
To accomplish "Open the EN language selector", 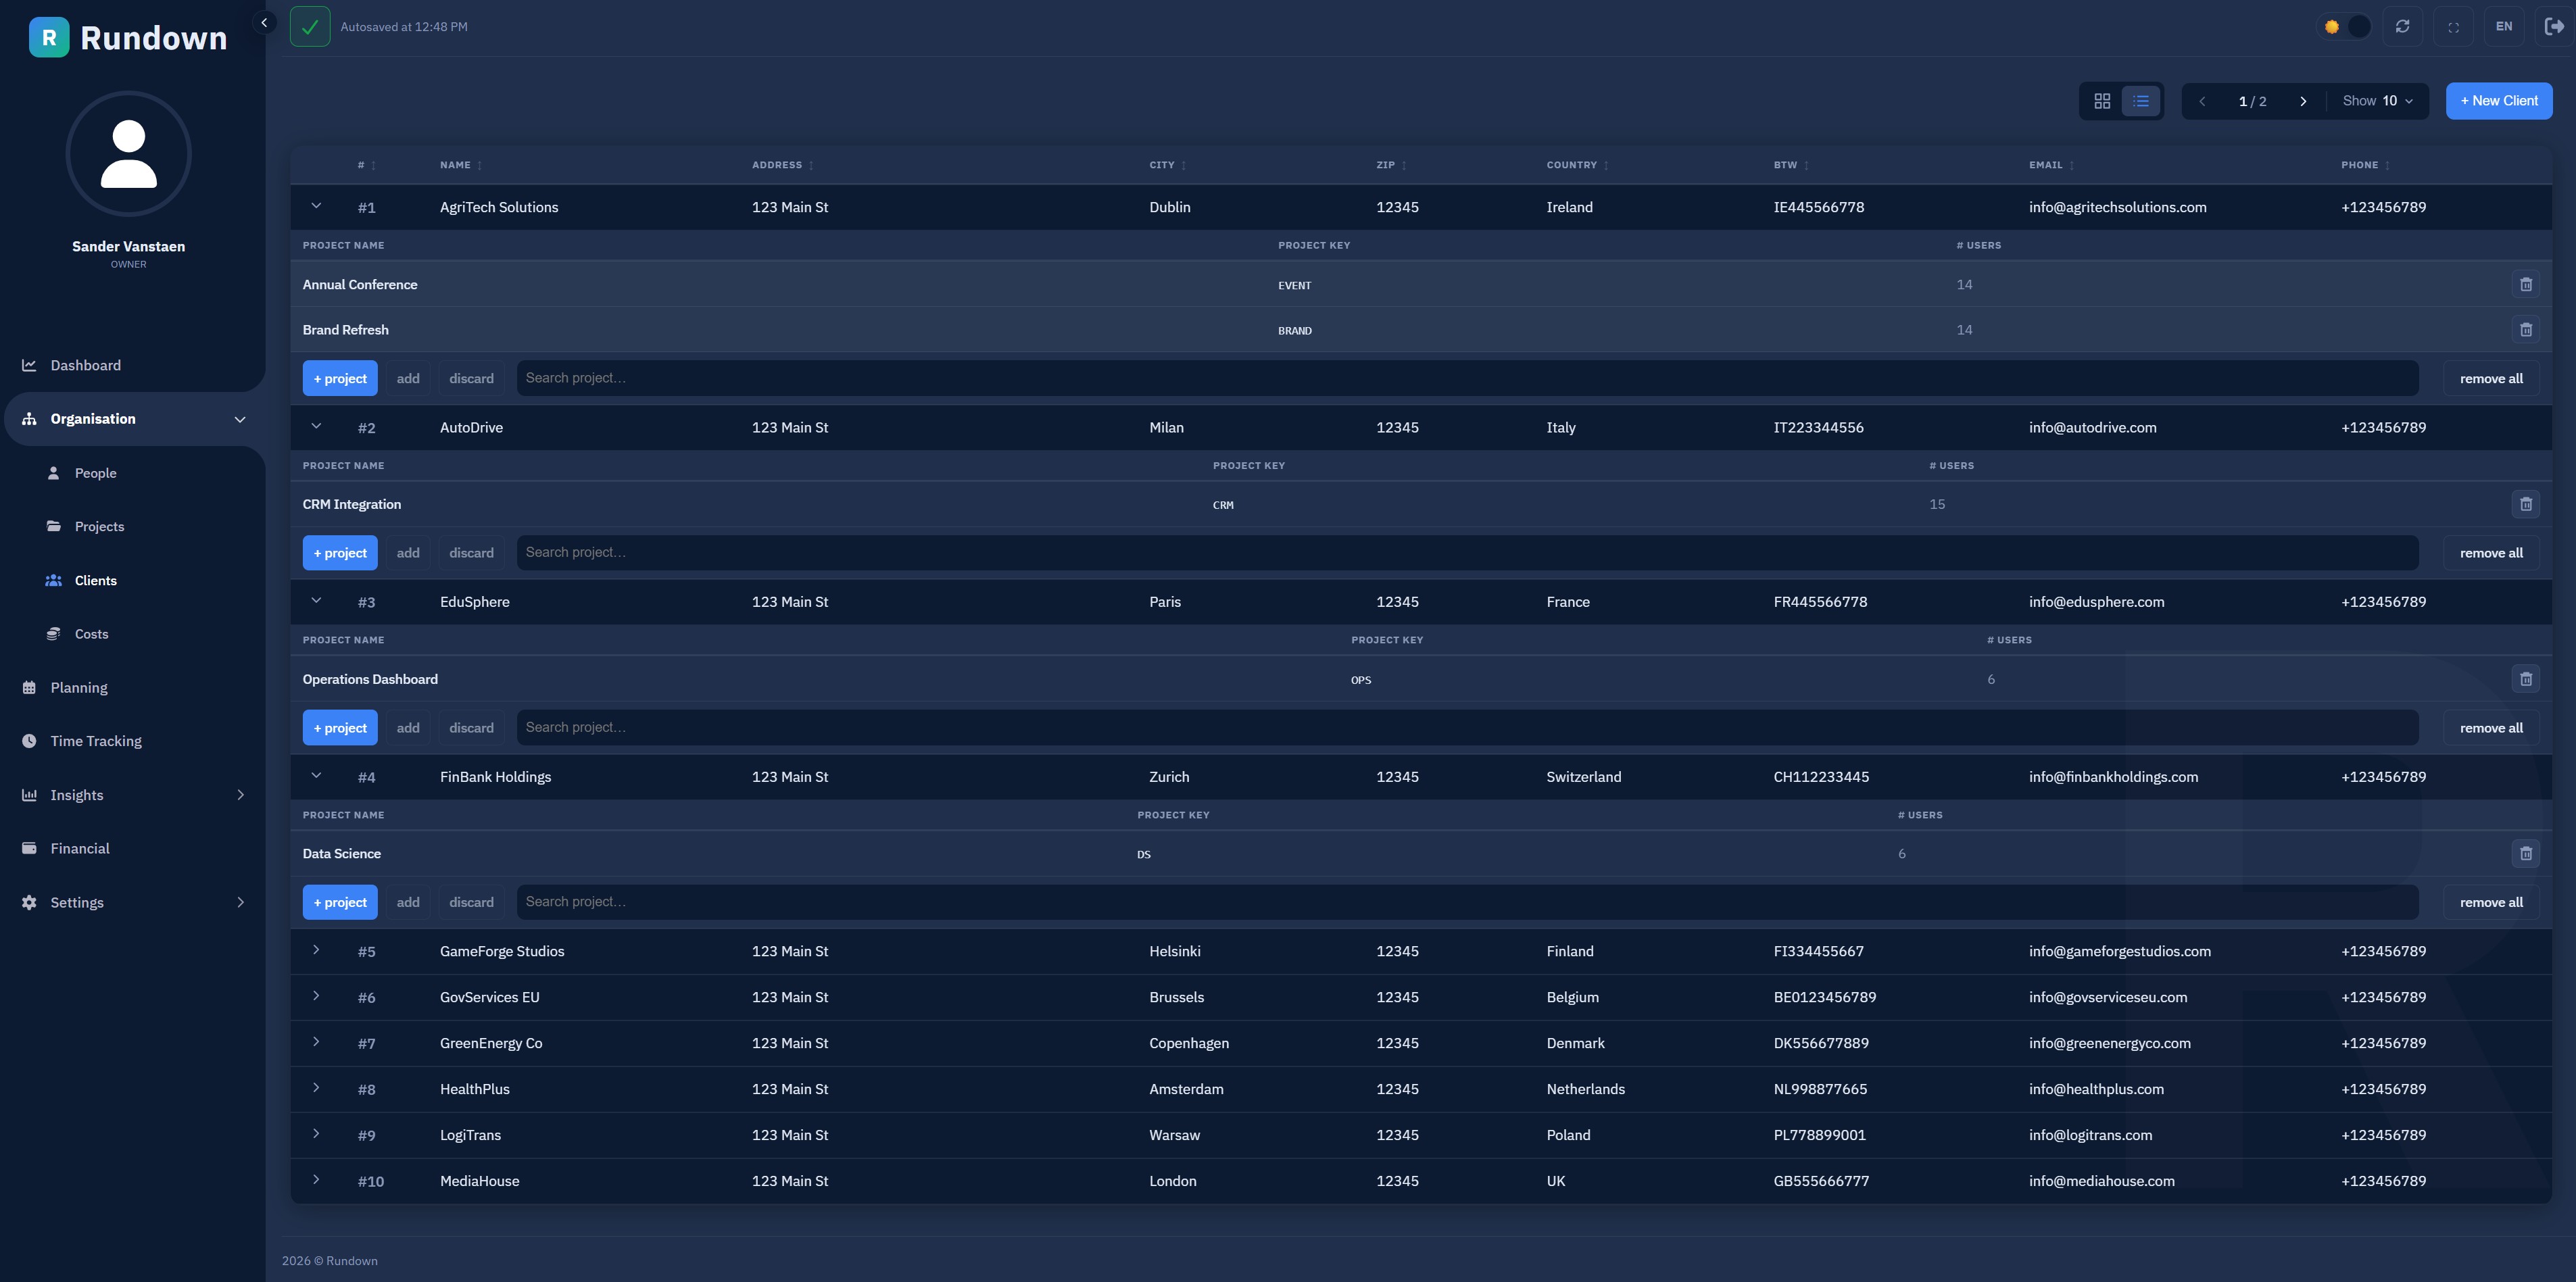I will (2504, 27).
